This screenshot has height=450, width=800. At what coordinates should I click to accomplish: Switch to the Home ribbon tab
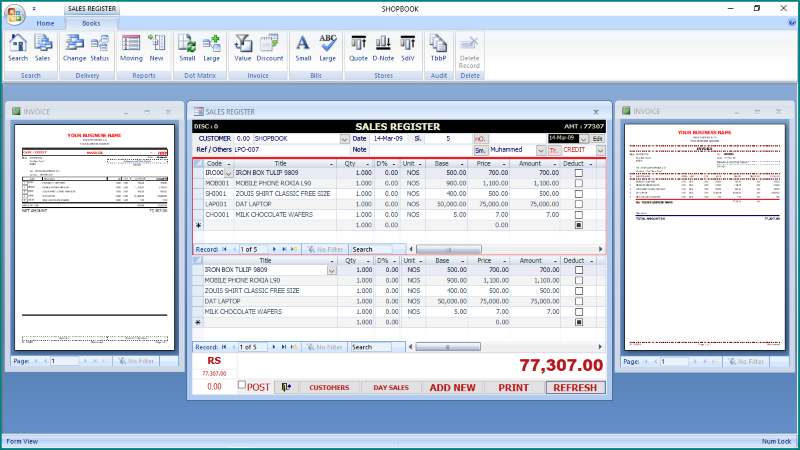(x=45, y=23)
